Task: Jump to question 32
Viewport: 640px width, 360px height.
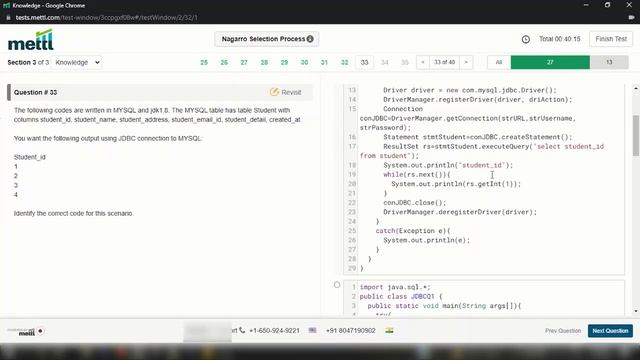Action: click(344, 62)
